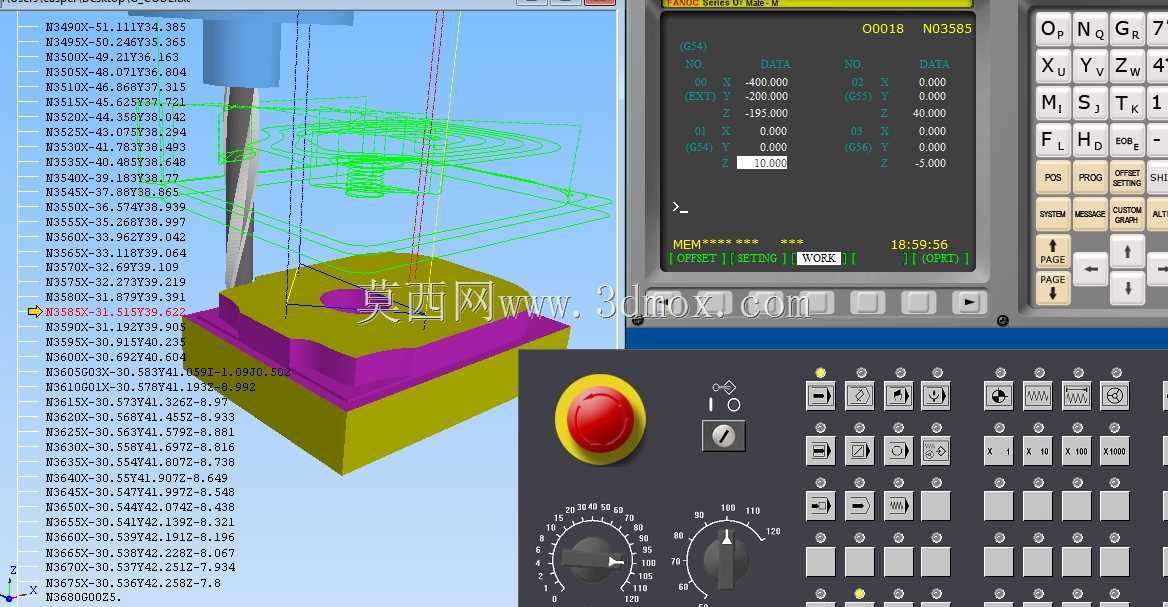The height and width of the screenshot is (607, 1168).
Task: Select the reference point return mode button
Action: (x=998, y=395)
